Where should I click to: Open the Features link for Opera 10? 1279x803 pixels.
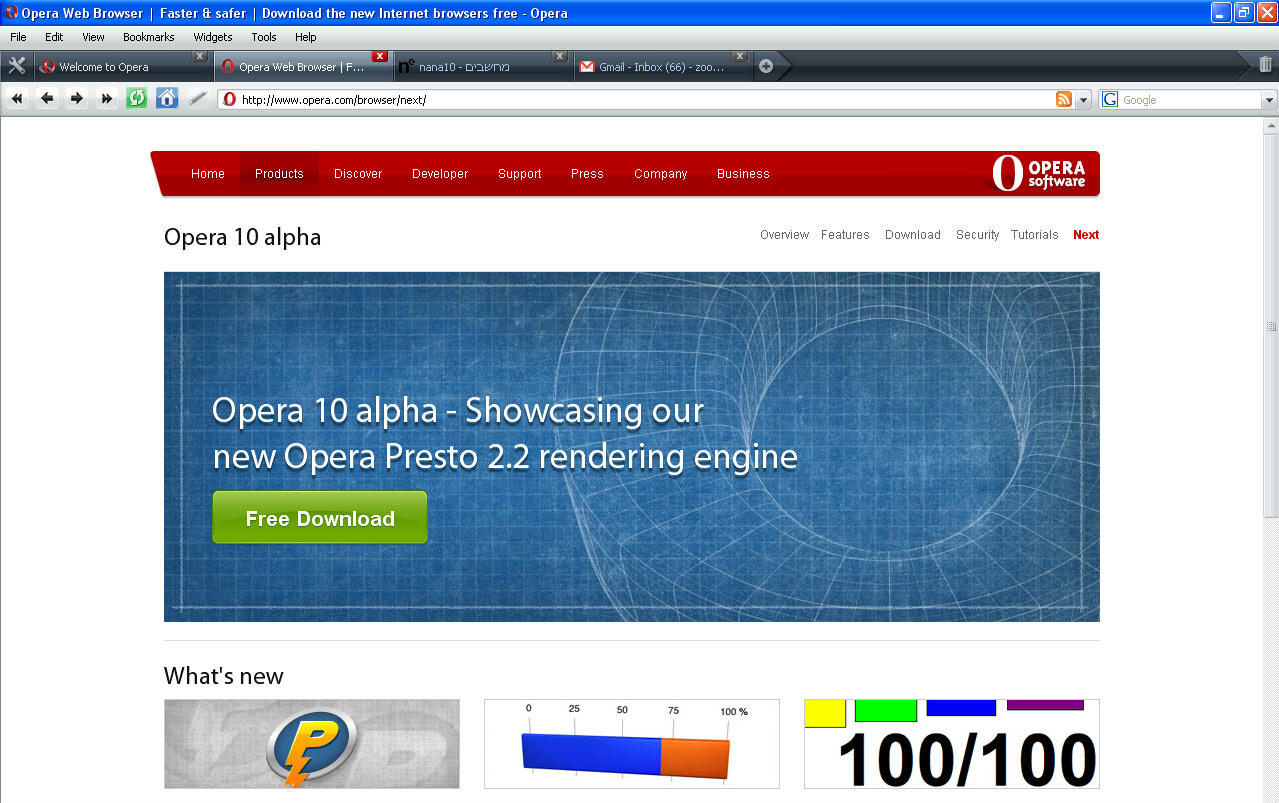pos(845,235)
